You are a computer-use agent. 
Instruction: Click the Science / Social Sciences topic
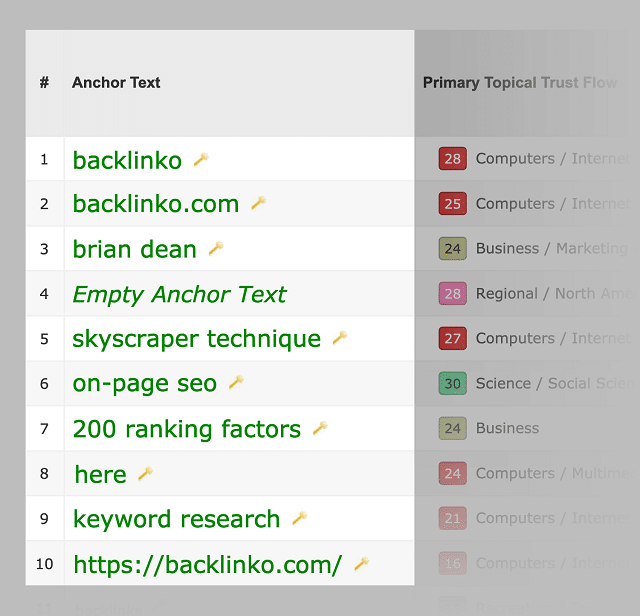[554, 383]
